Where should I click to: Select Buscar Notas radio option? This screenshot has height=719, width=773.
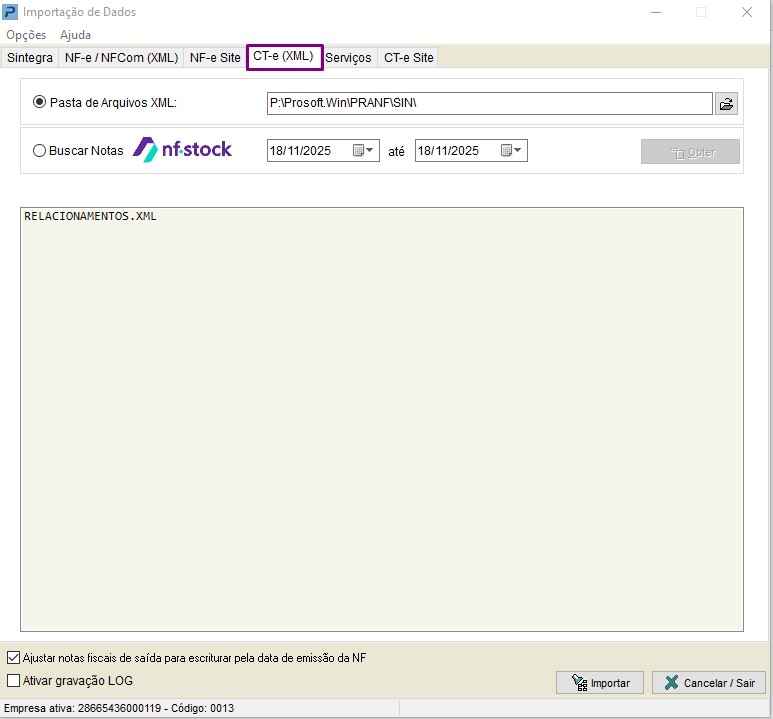click(x=39, y=150)
